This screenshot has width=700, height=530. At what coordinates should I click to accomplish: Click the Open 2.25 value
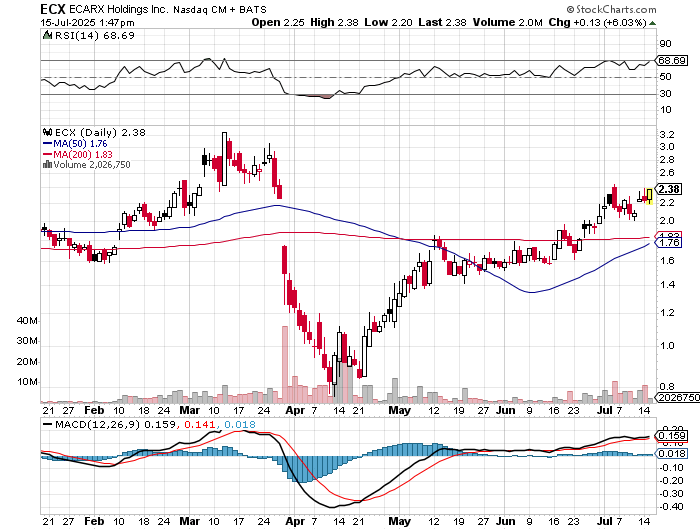(x=278, y=22)
